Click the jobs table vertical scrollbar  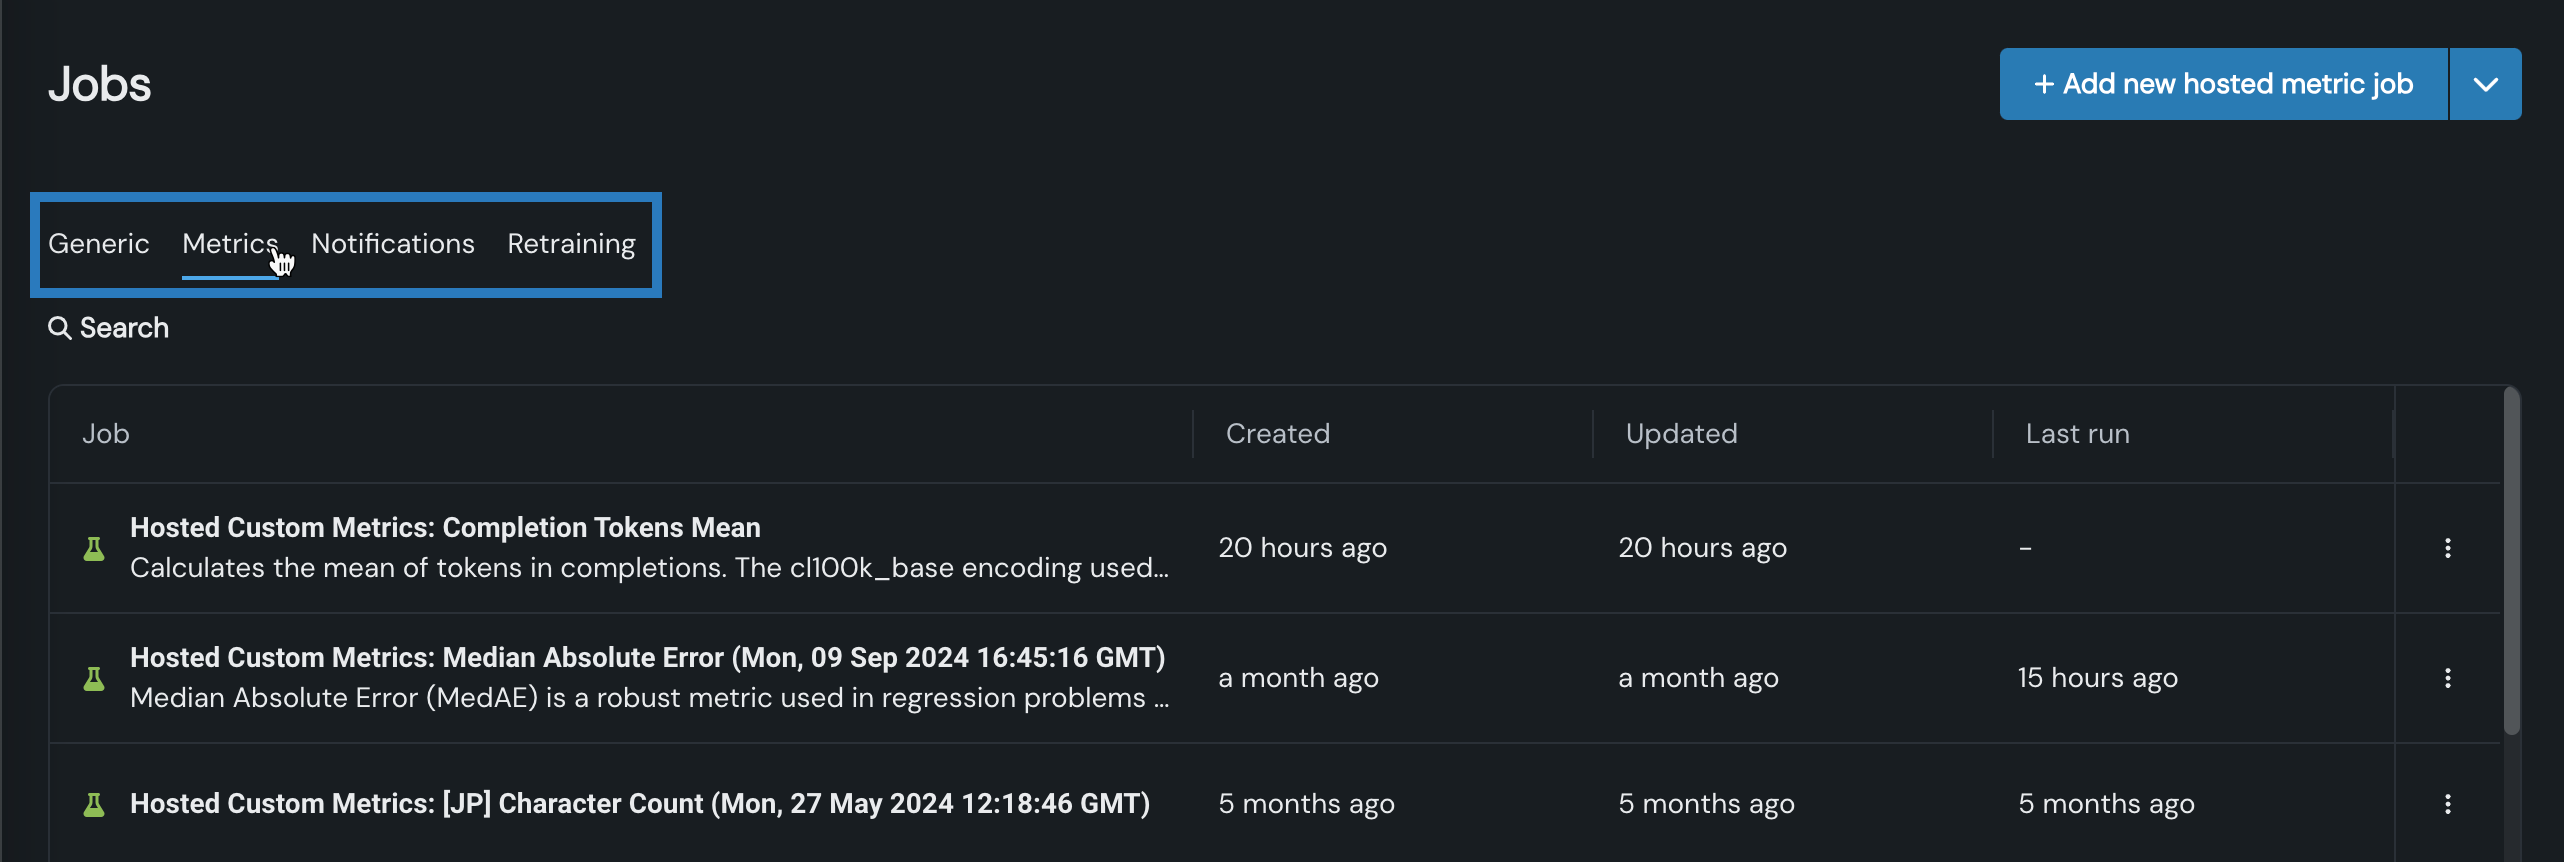click(2511, 560)
